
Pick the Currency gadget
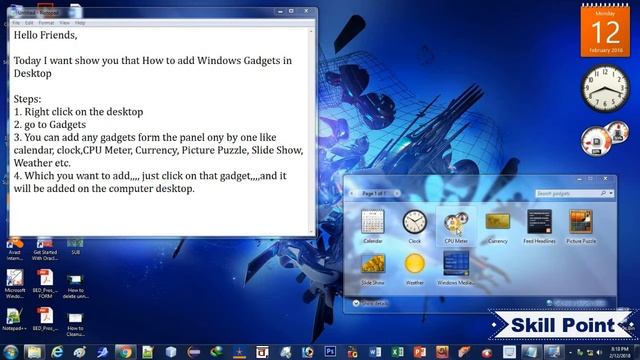click(498, 227)
